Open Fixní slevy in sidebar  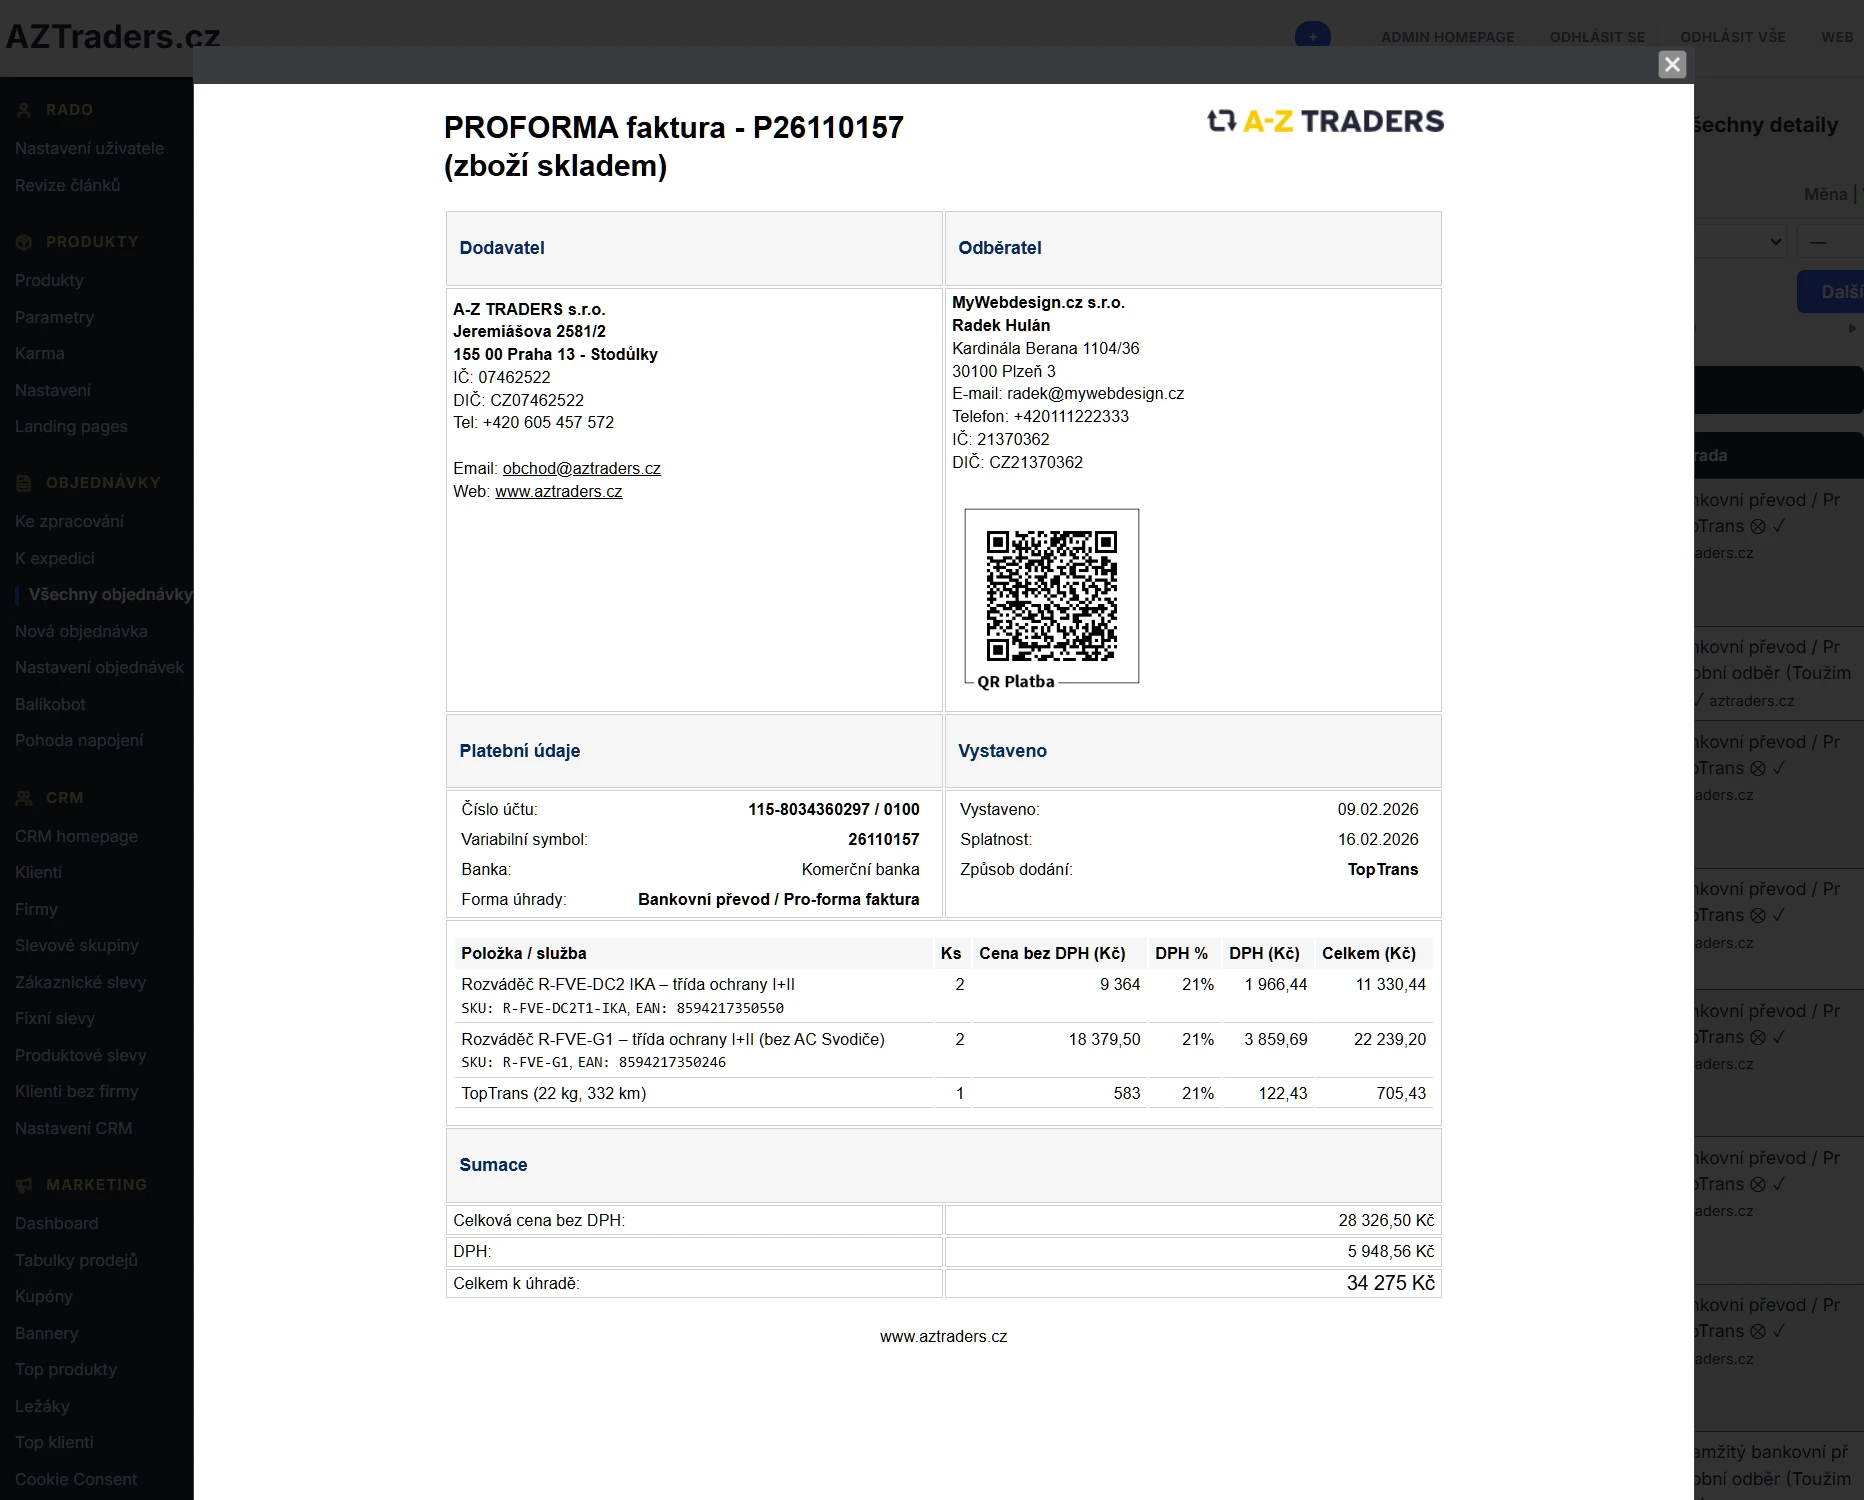pyautogui.click(x=55, y=1018)
